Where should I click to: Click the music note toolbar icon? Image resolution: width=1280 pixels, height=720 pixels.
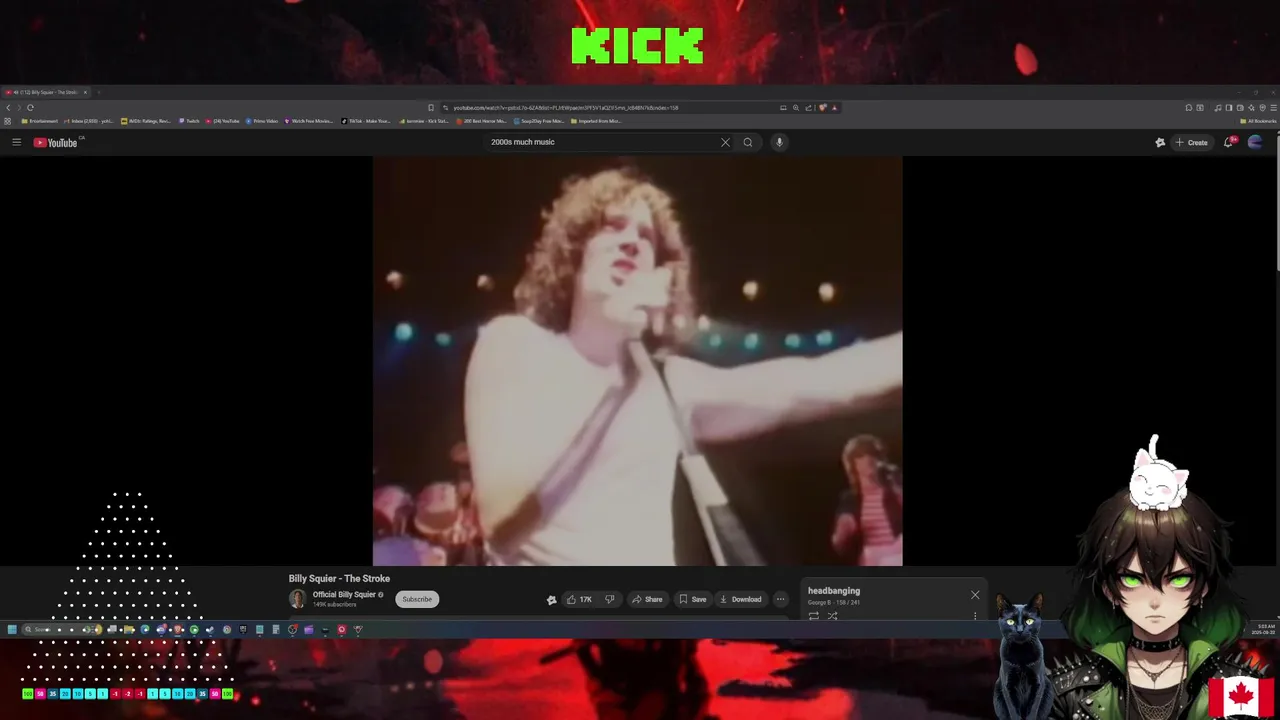1217,107
